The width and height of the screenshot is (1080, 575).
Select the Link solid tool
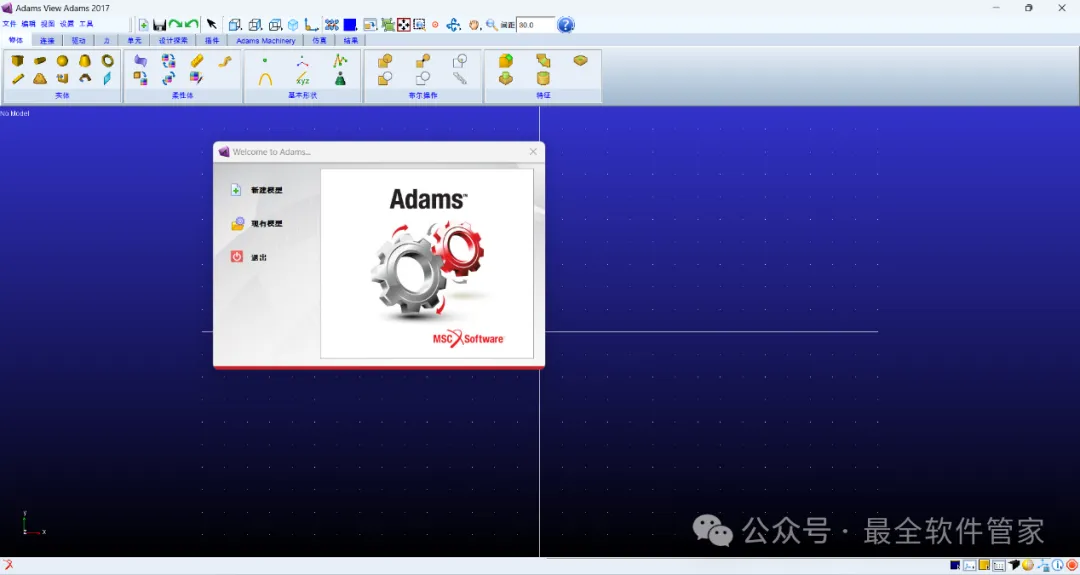(x=18, y=79)
